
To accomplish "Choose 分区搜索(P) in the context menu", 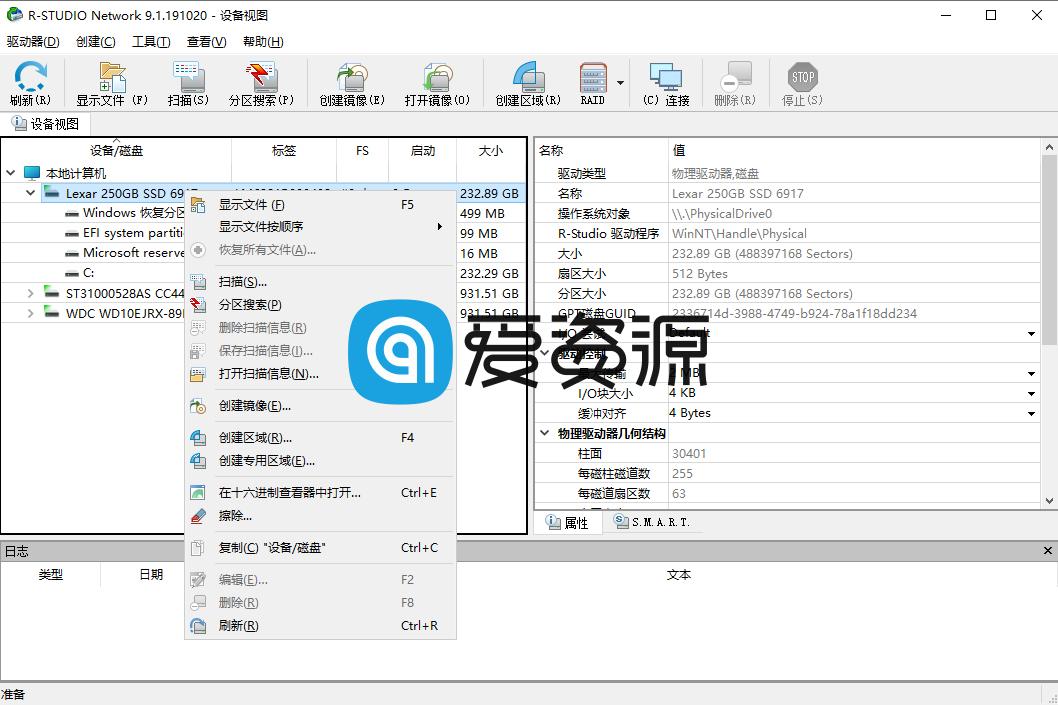I will [321, 305].
